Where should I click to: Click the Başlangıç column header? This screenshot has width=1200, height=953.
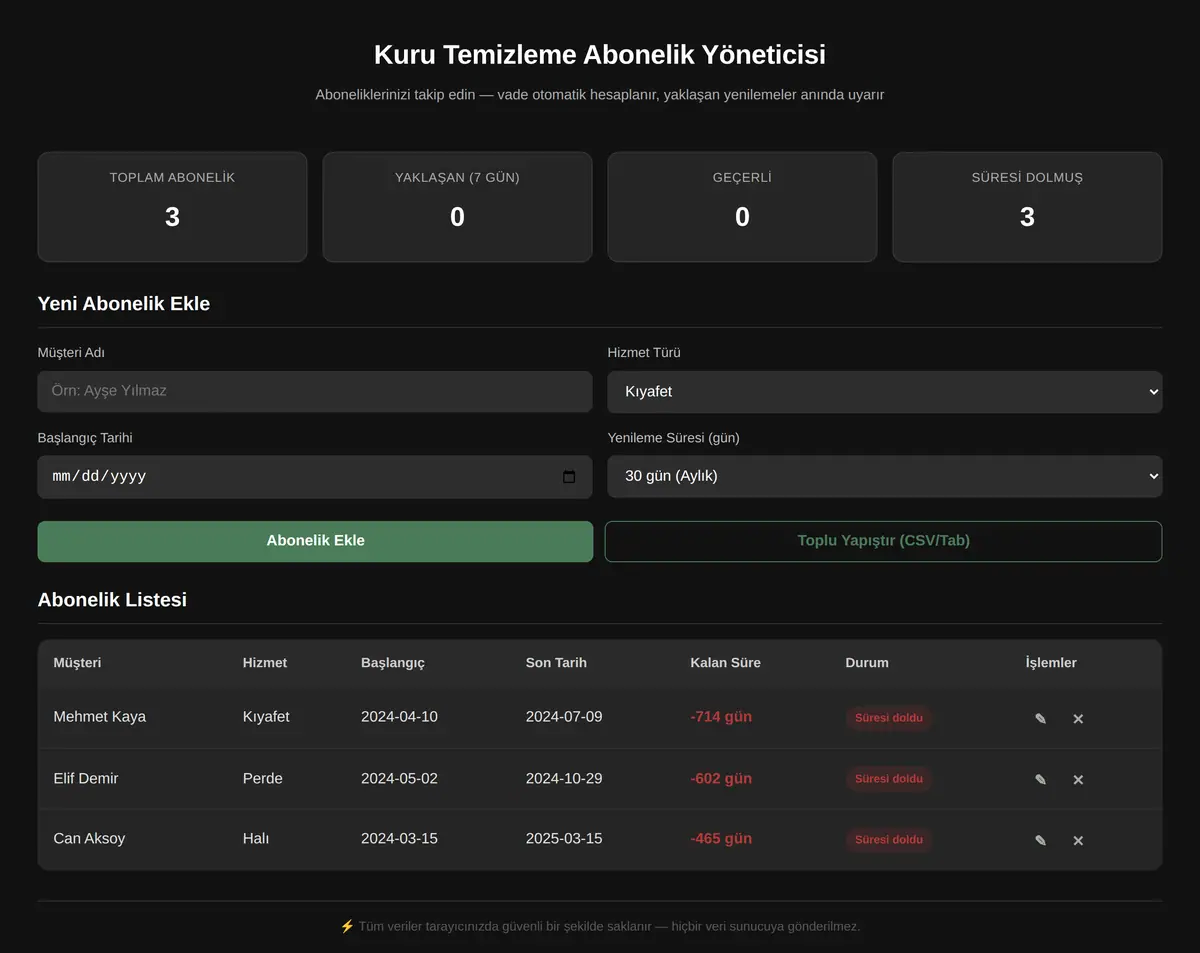tap(393, 663)
